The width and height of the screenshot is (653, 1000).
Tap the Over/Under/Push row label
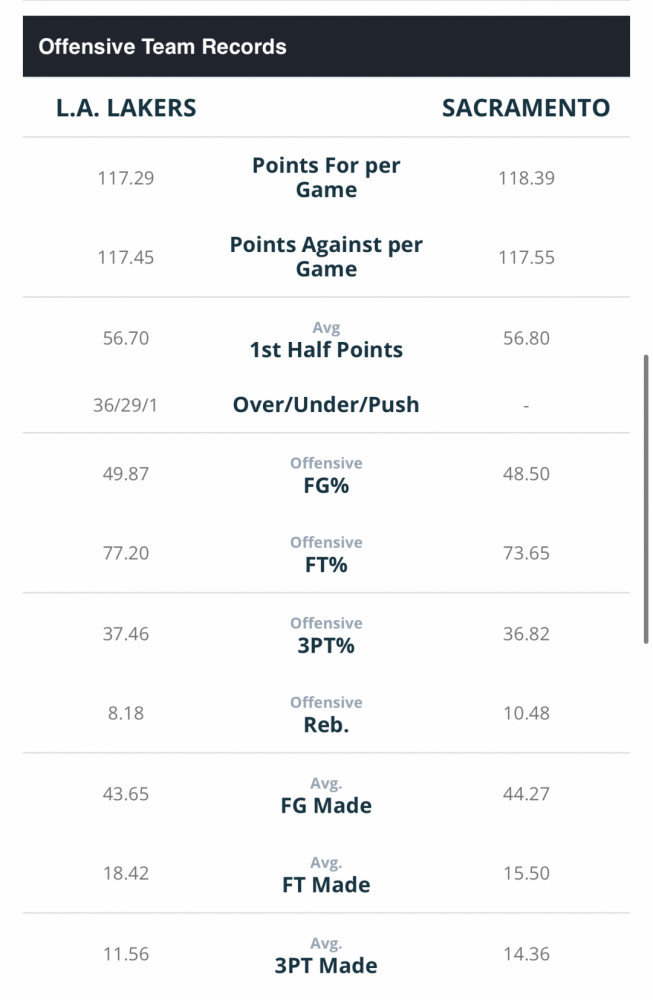[x=326, y=405]
